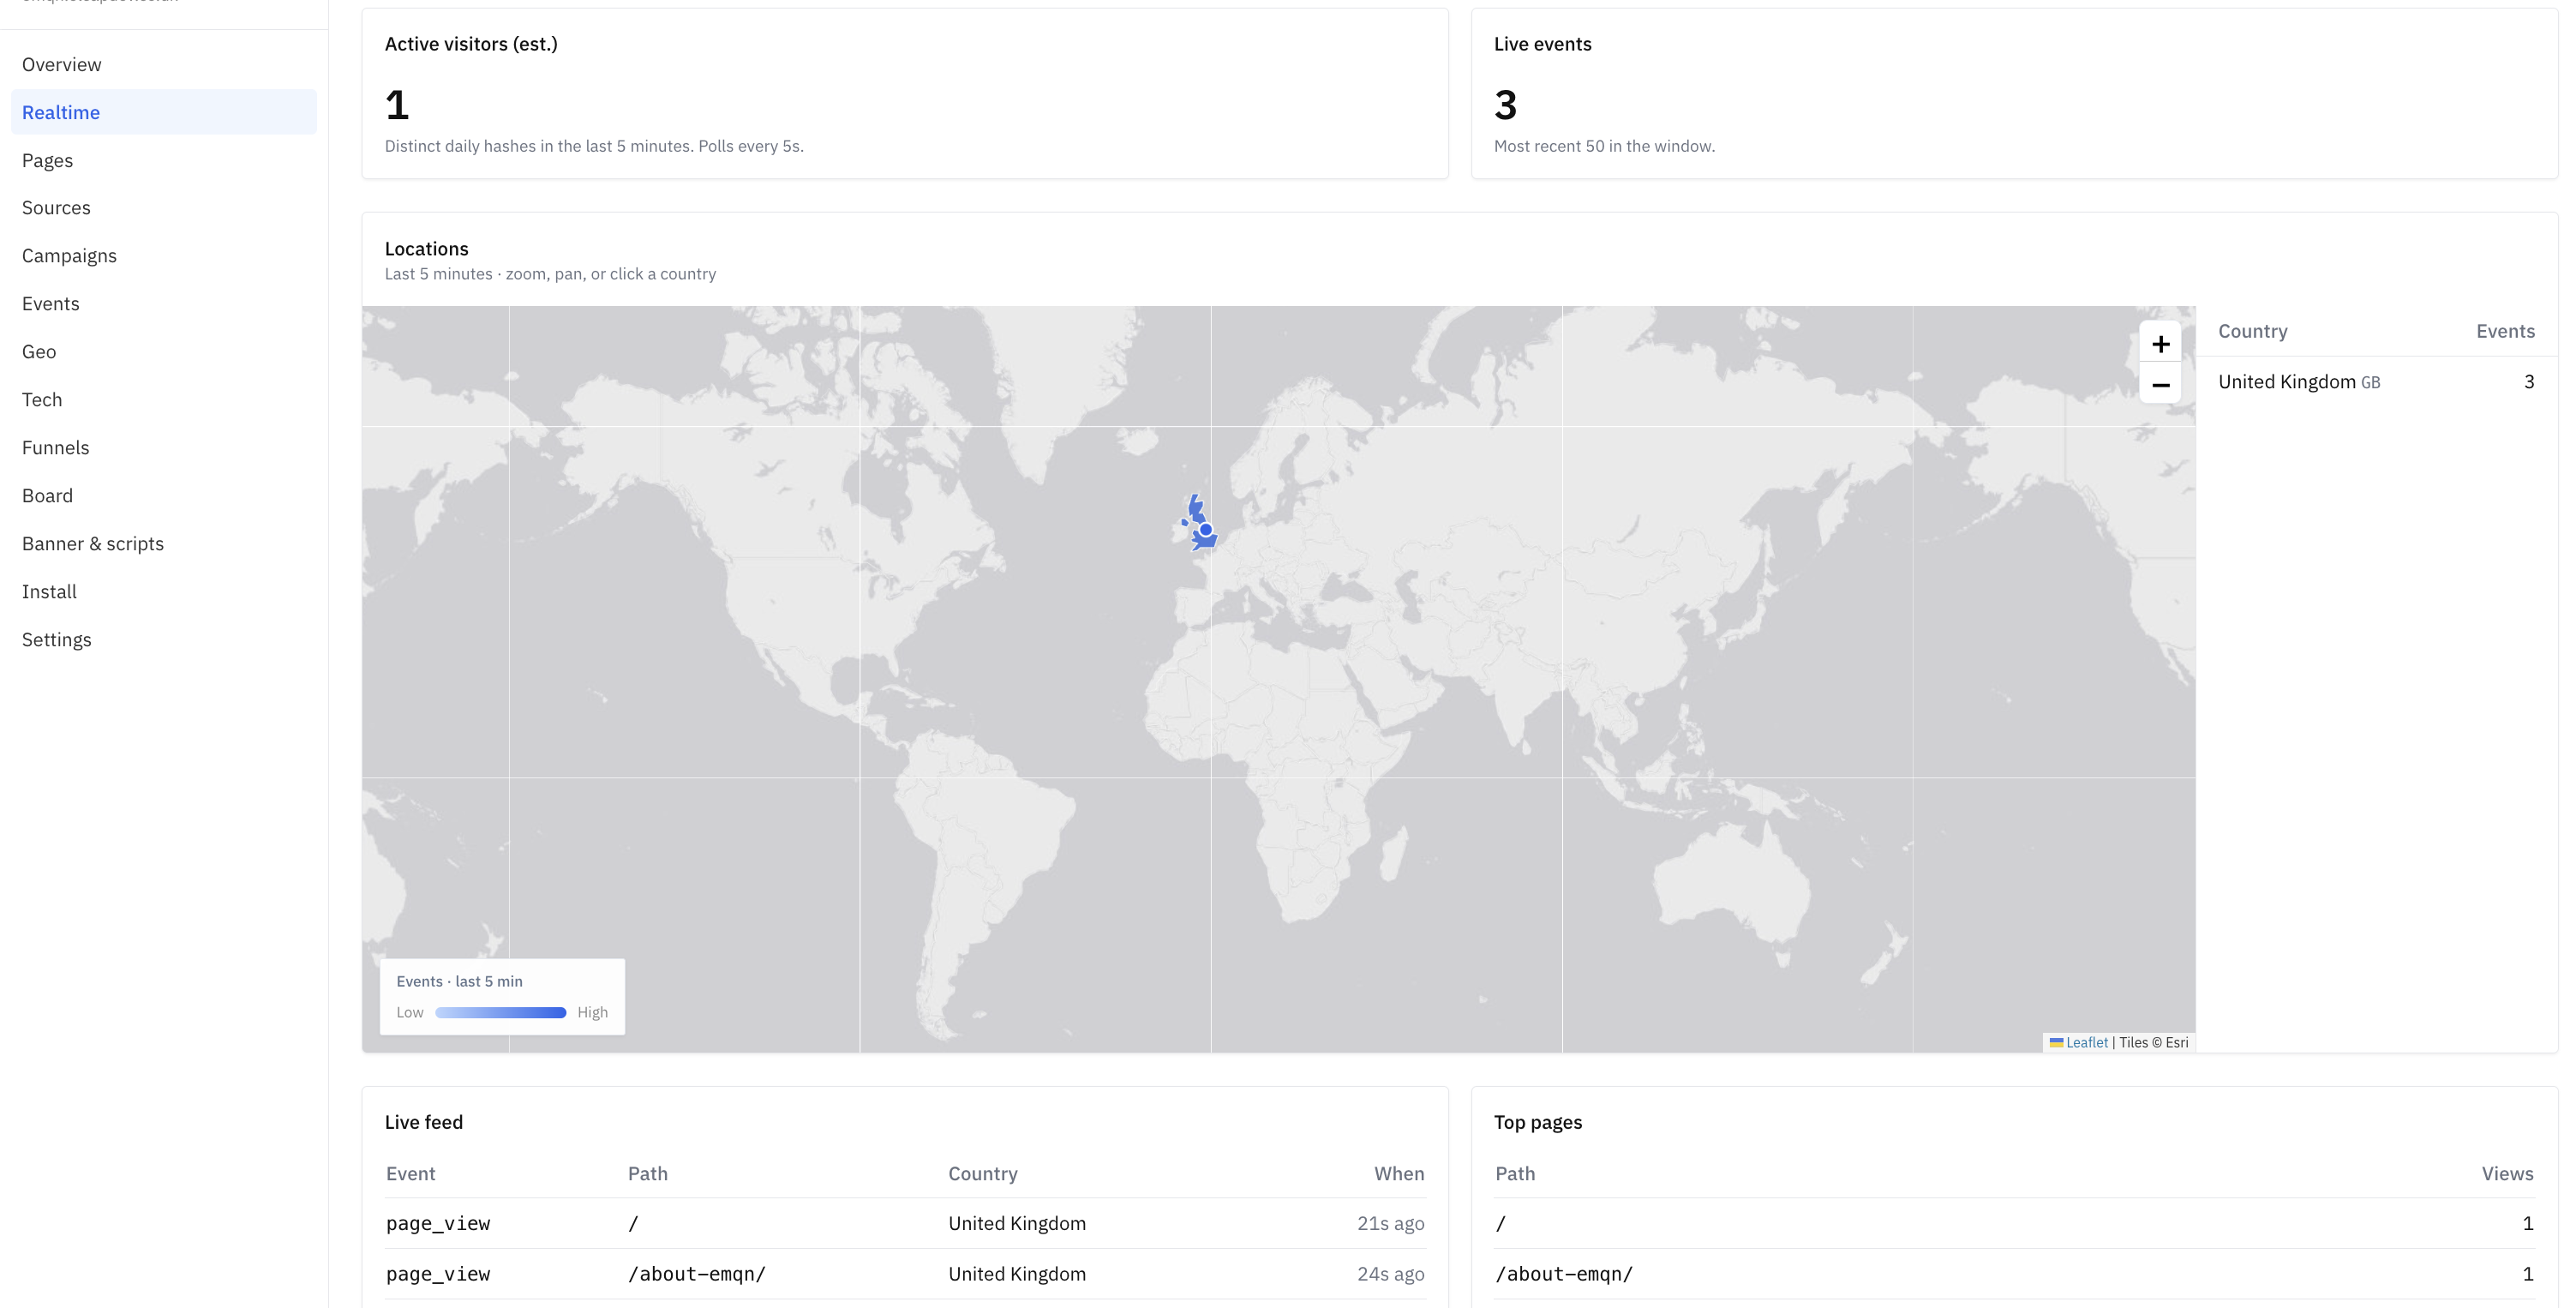The height and width of the screenshot is (1308, 2576).
Task: Navigate to Events in the sidebar
Action: (164, 304)
